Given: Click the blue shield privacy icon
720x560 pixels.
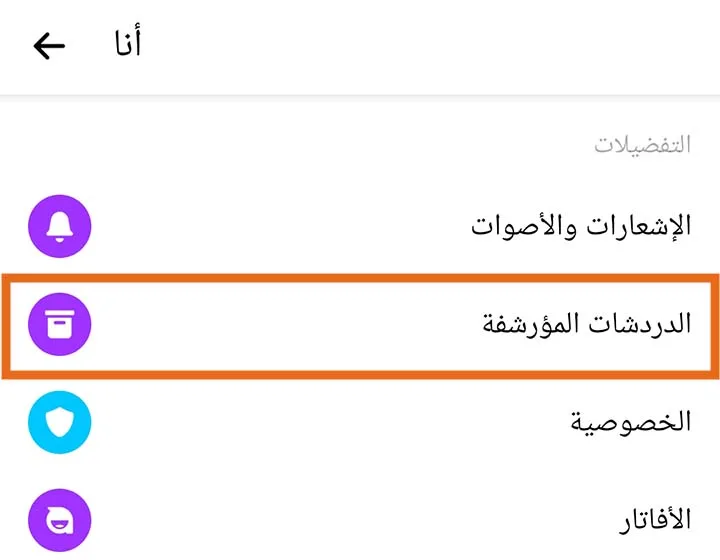Looking at the screenshot, I should 59,421.
